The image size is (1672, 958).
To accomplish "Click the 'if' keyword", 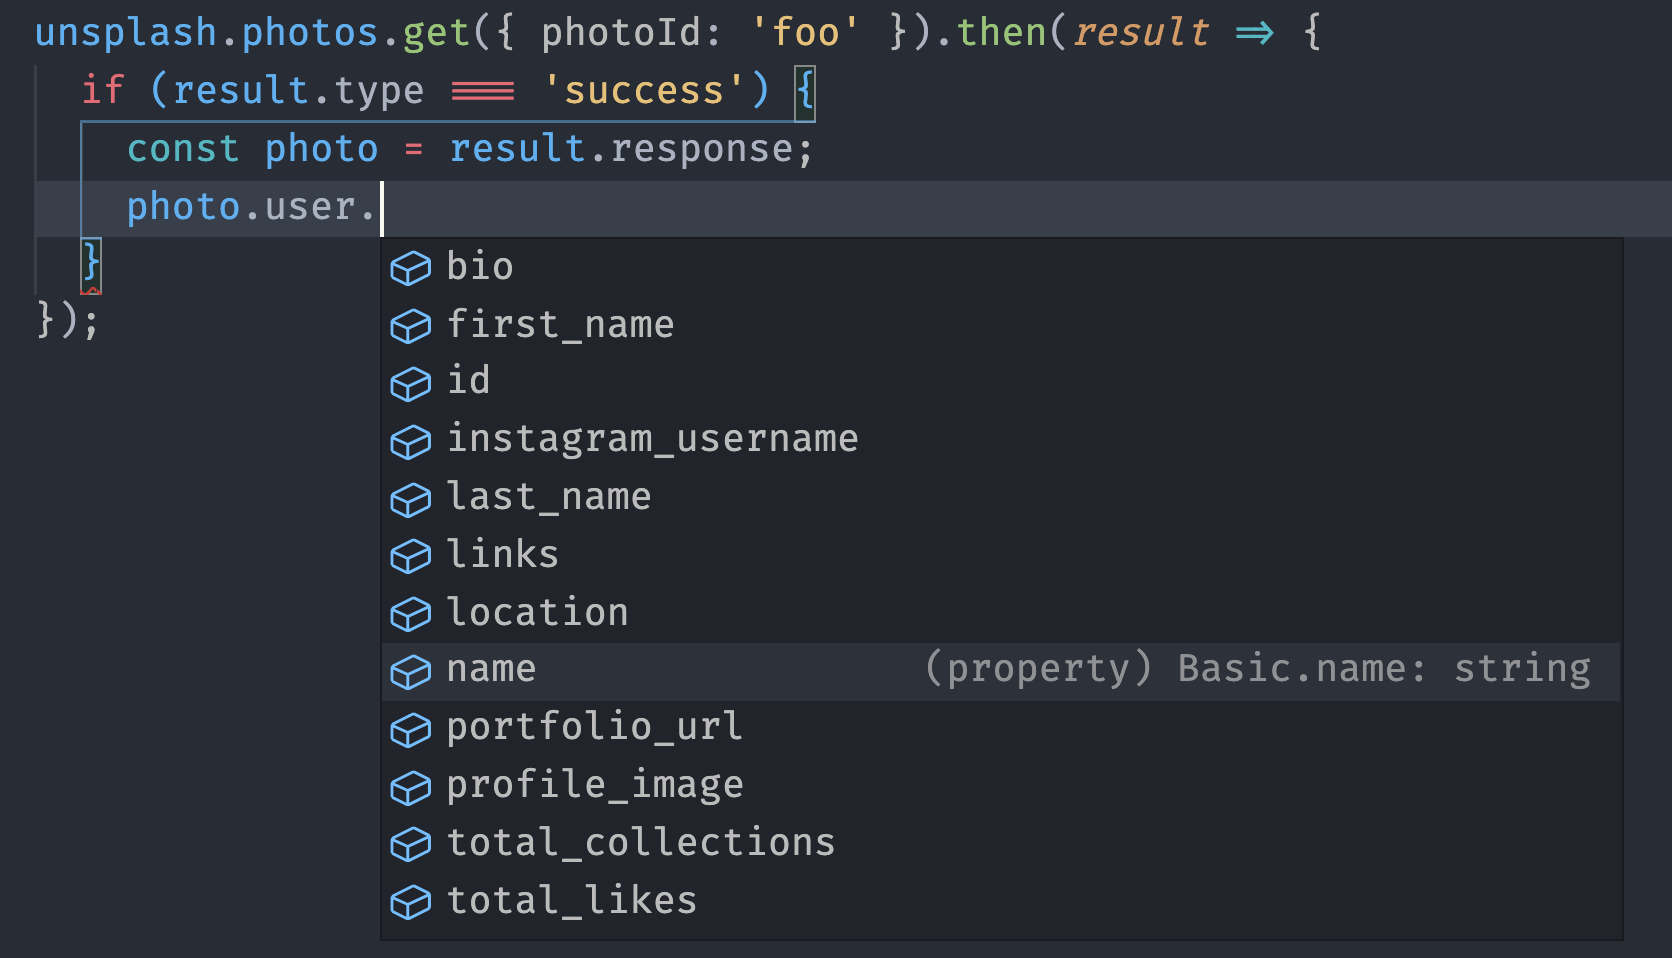I will (x=103, y=91).
